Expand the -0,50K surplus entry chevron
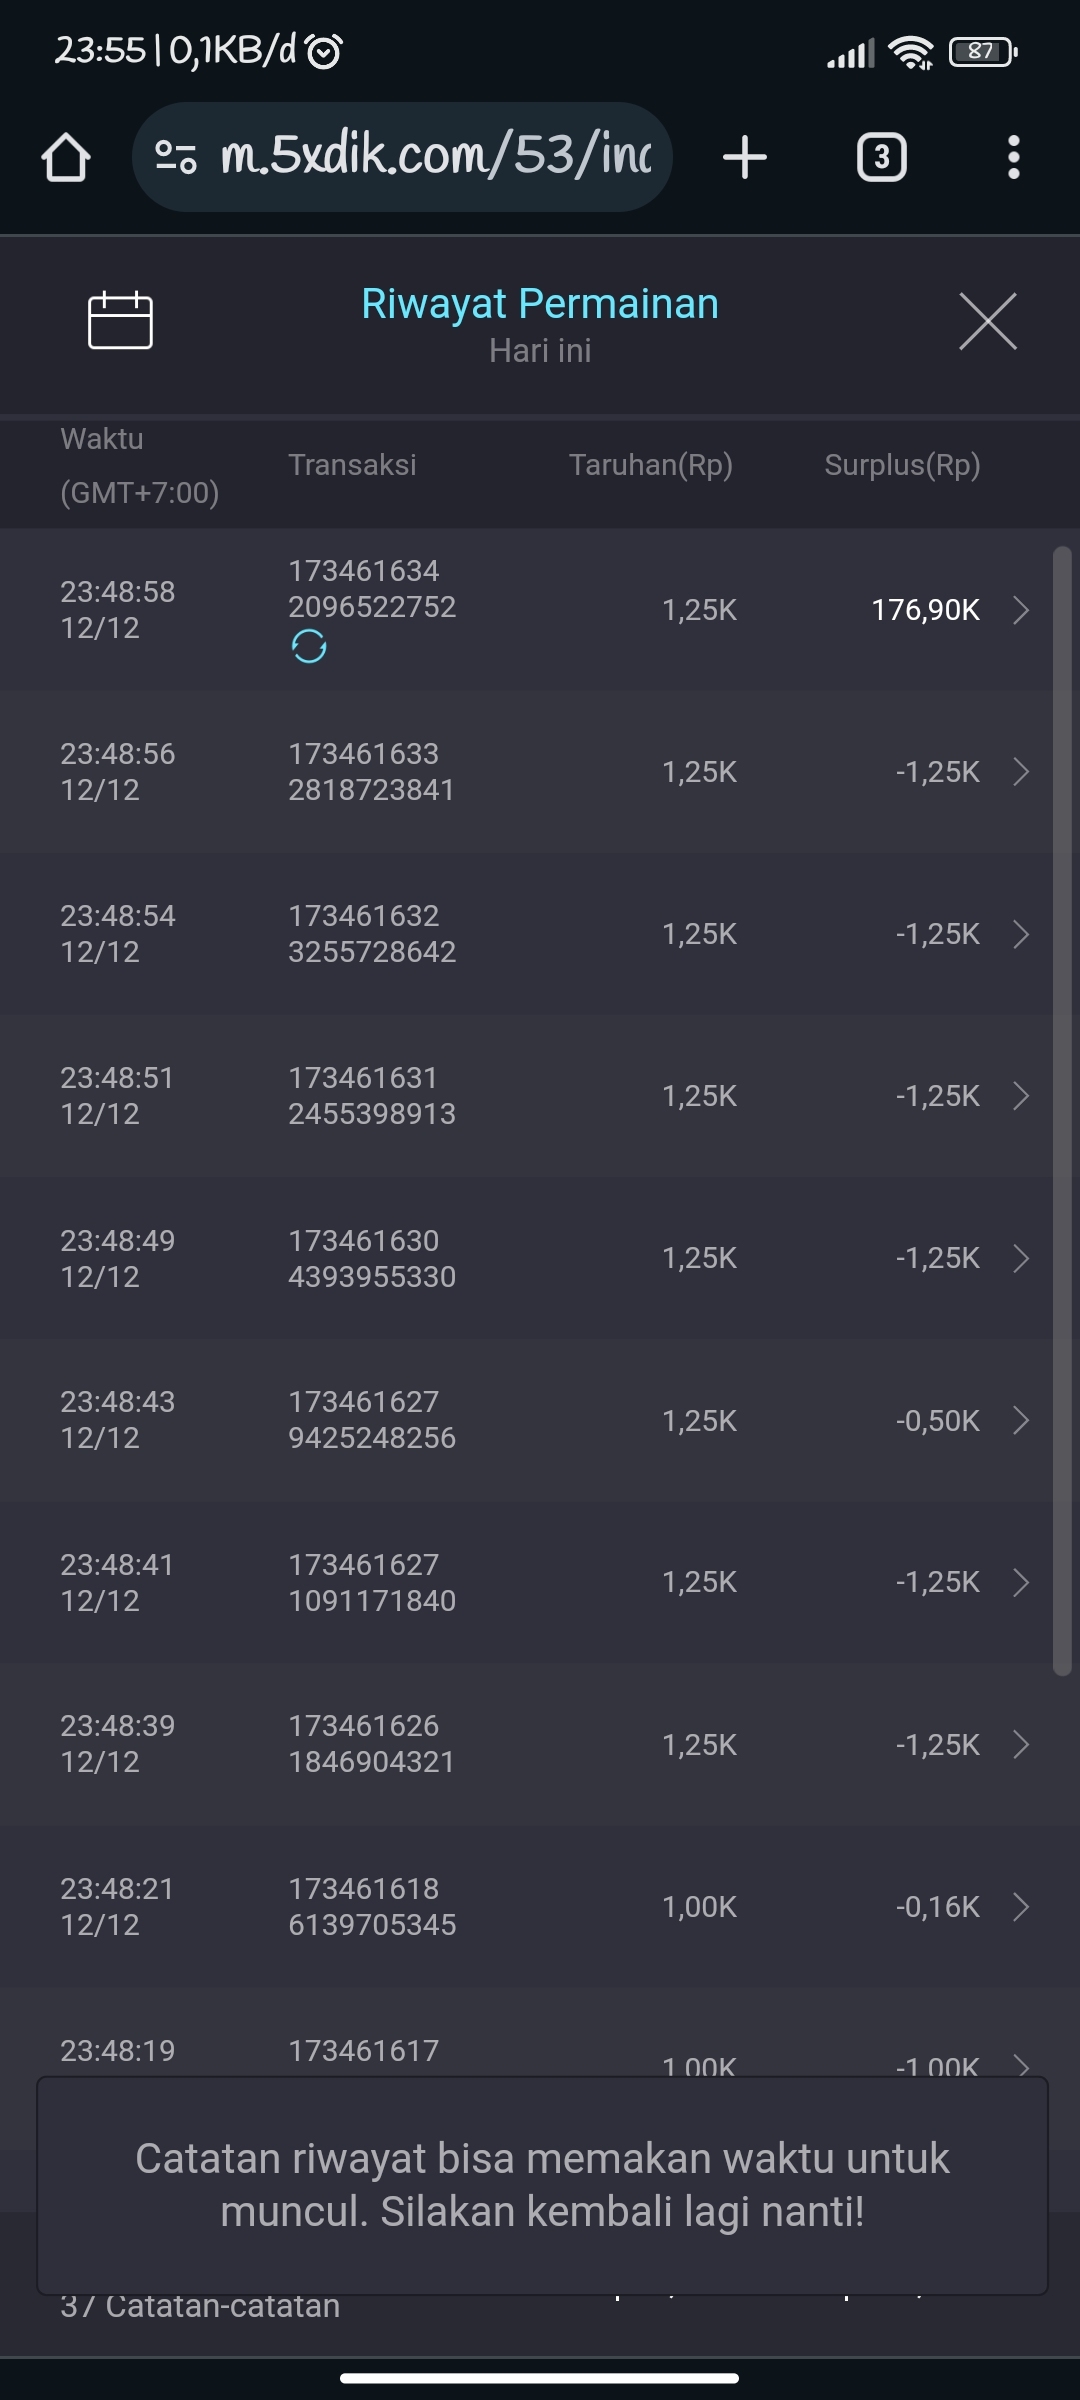Image resolution: width=1080 pixels, height=2400 pixels. 1020,1420
